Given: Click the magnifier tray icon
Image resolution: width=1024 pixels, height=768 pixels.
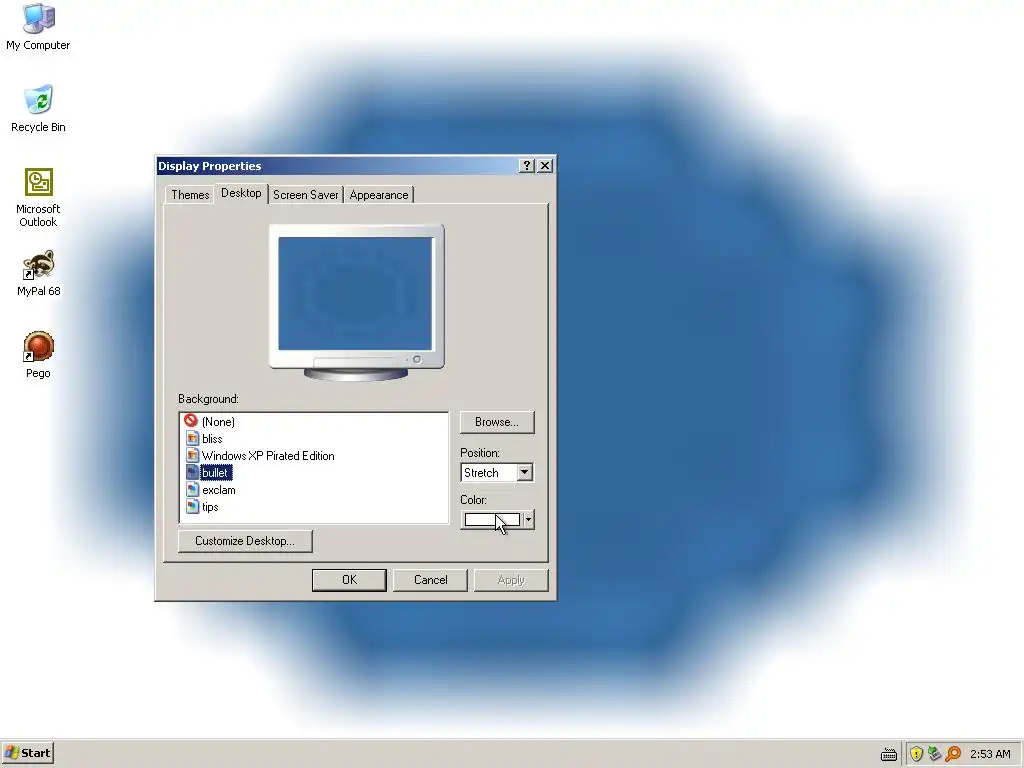Looking at the screenshot, I should point(953,754).
